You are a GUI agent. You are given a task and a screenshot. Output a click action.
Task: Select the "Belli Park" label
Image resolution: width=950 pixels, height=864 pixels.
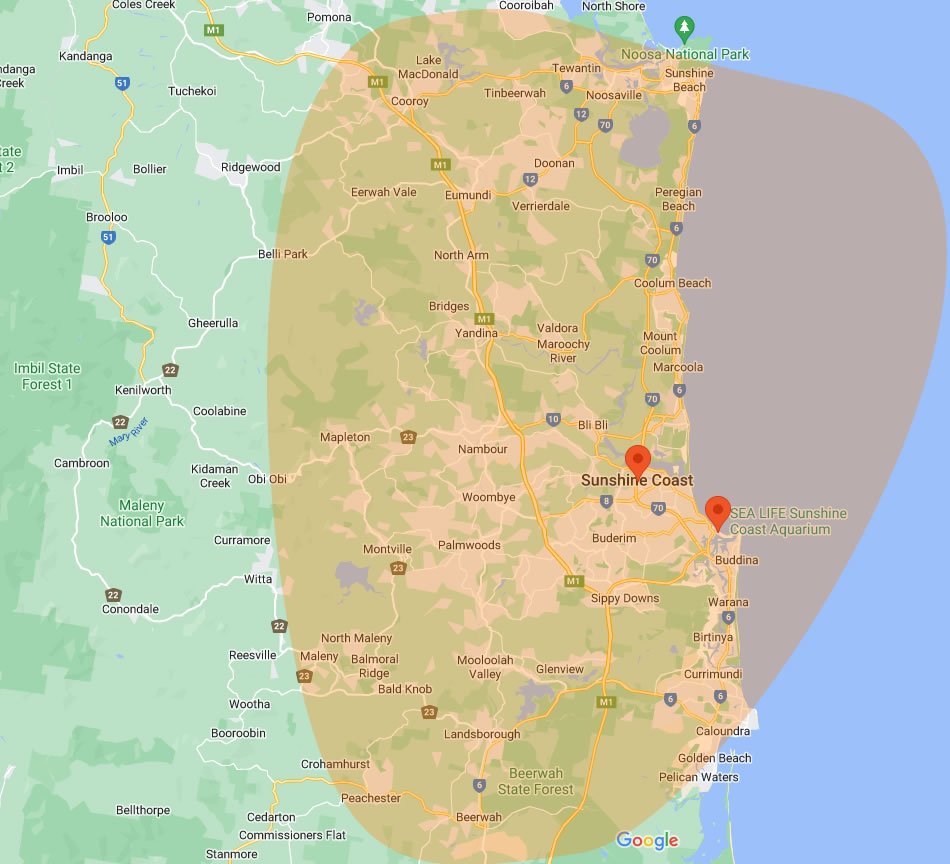point(283,254)
